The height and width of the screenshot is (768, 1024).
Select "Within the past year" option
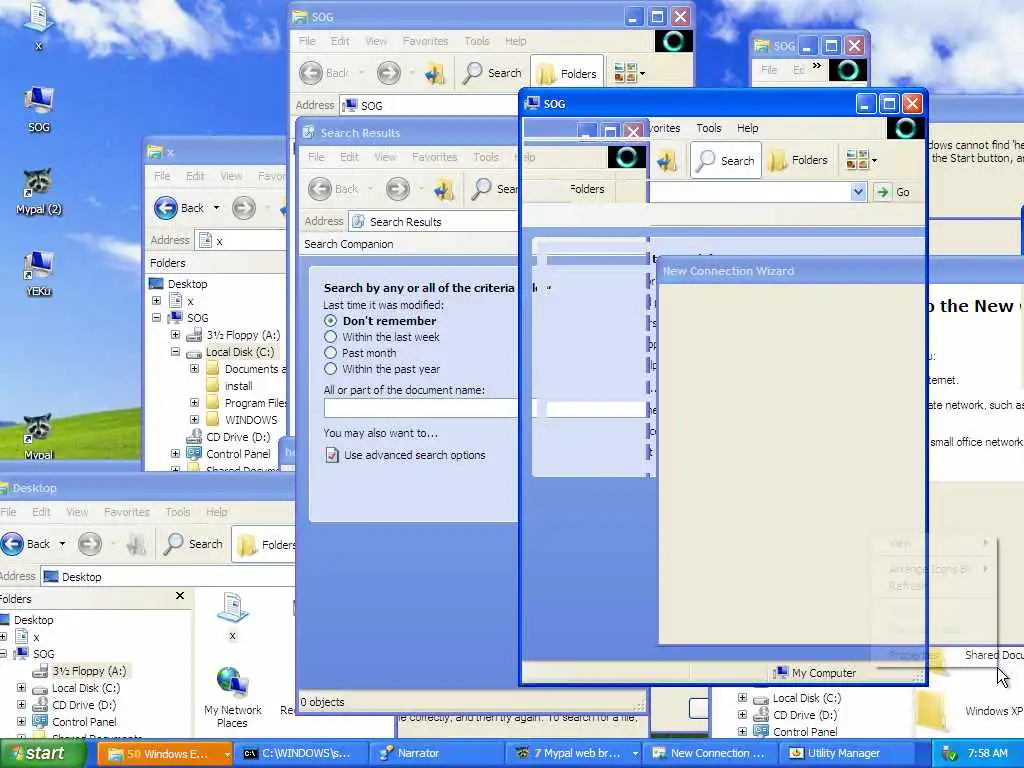coord(330,369)
